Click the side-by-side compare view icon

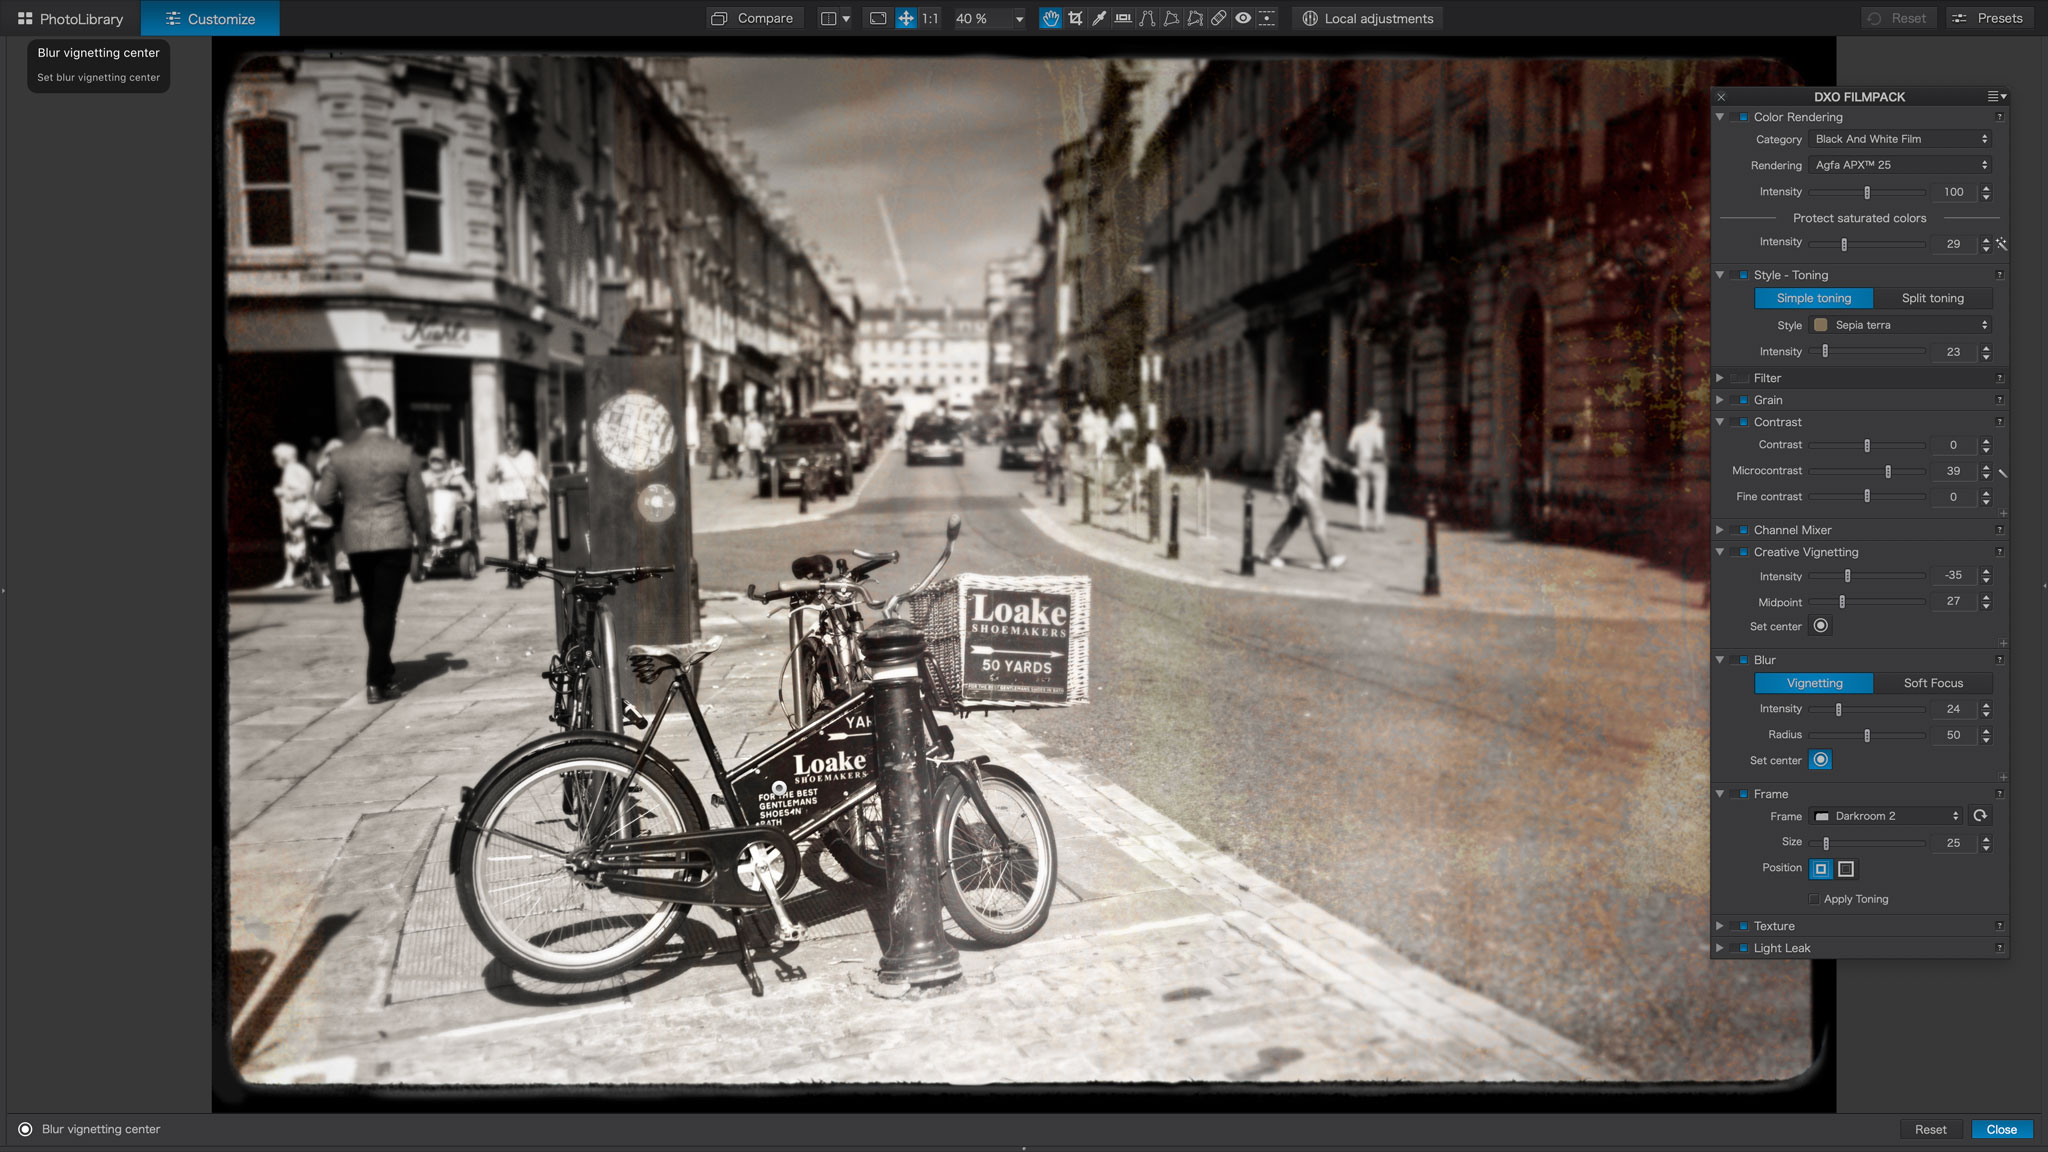click(828, 18)
